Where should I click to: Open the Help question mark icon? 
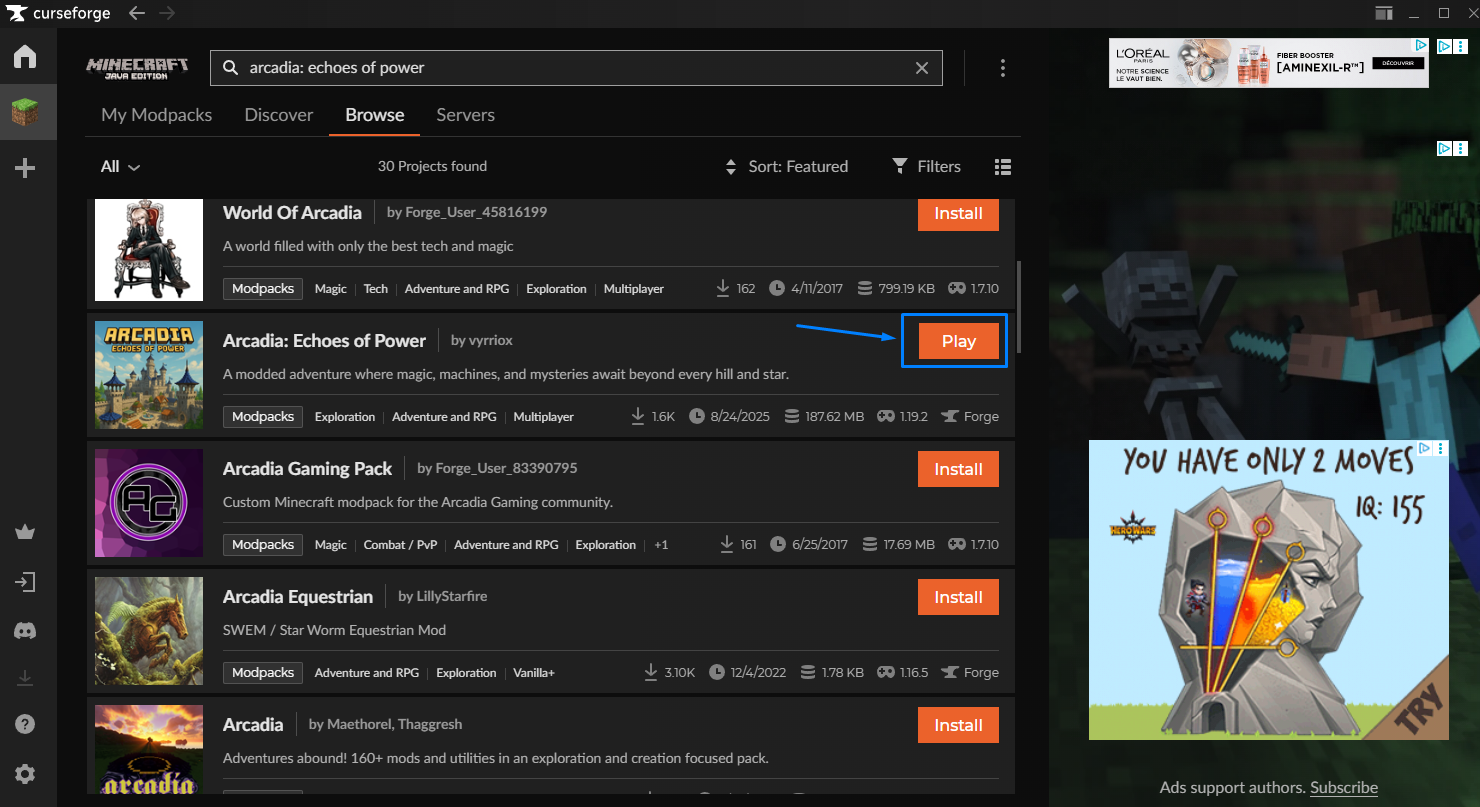(25, 724)
